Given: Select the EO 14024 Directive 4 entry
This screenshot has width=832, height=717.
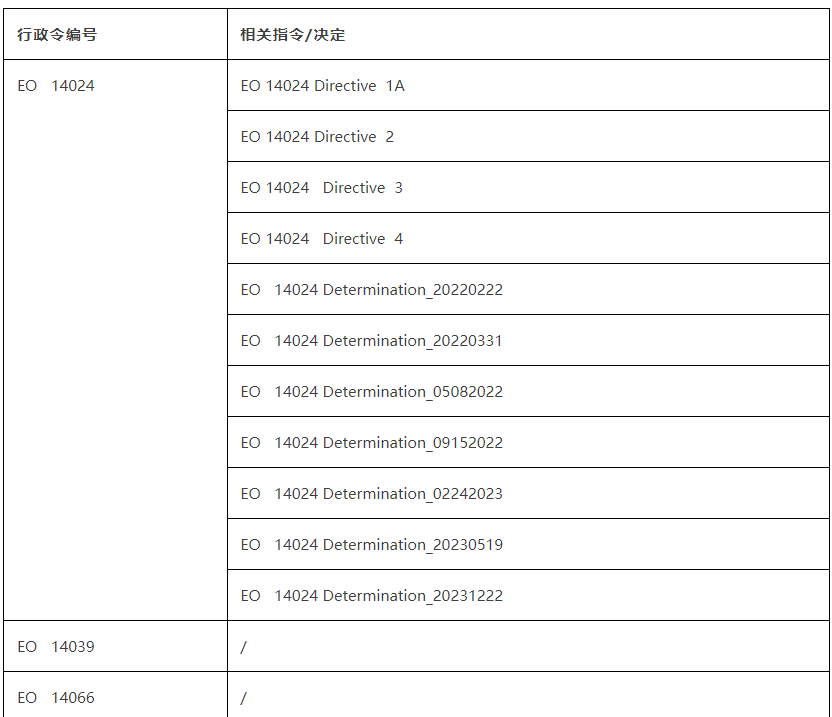Looking at the screenshot, I should pyautogui.click(x=322, y=239).
